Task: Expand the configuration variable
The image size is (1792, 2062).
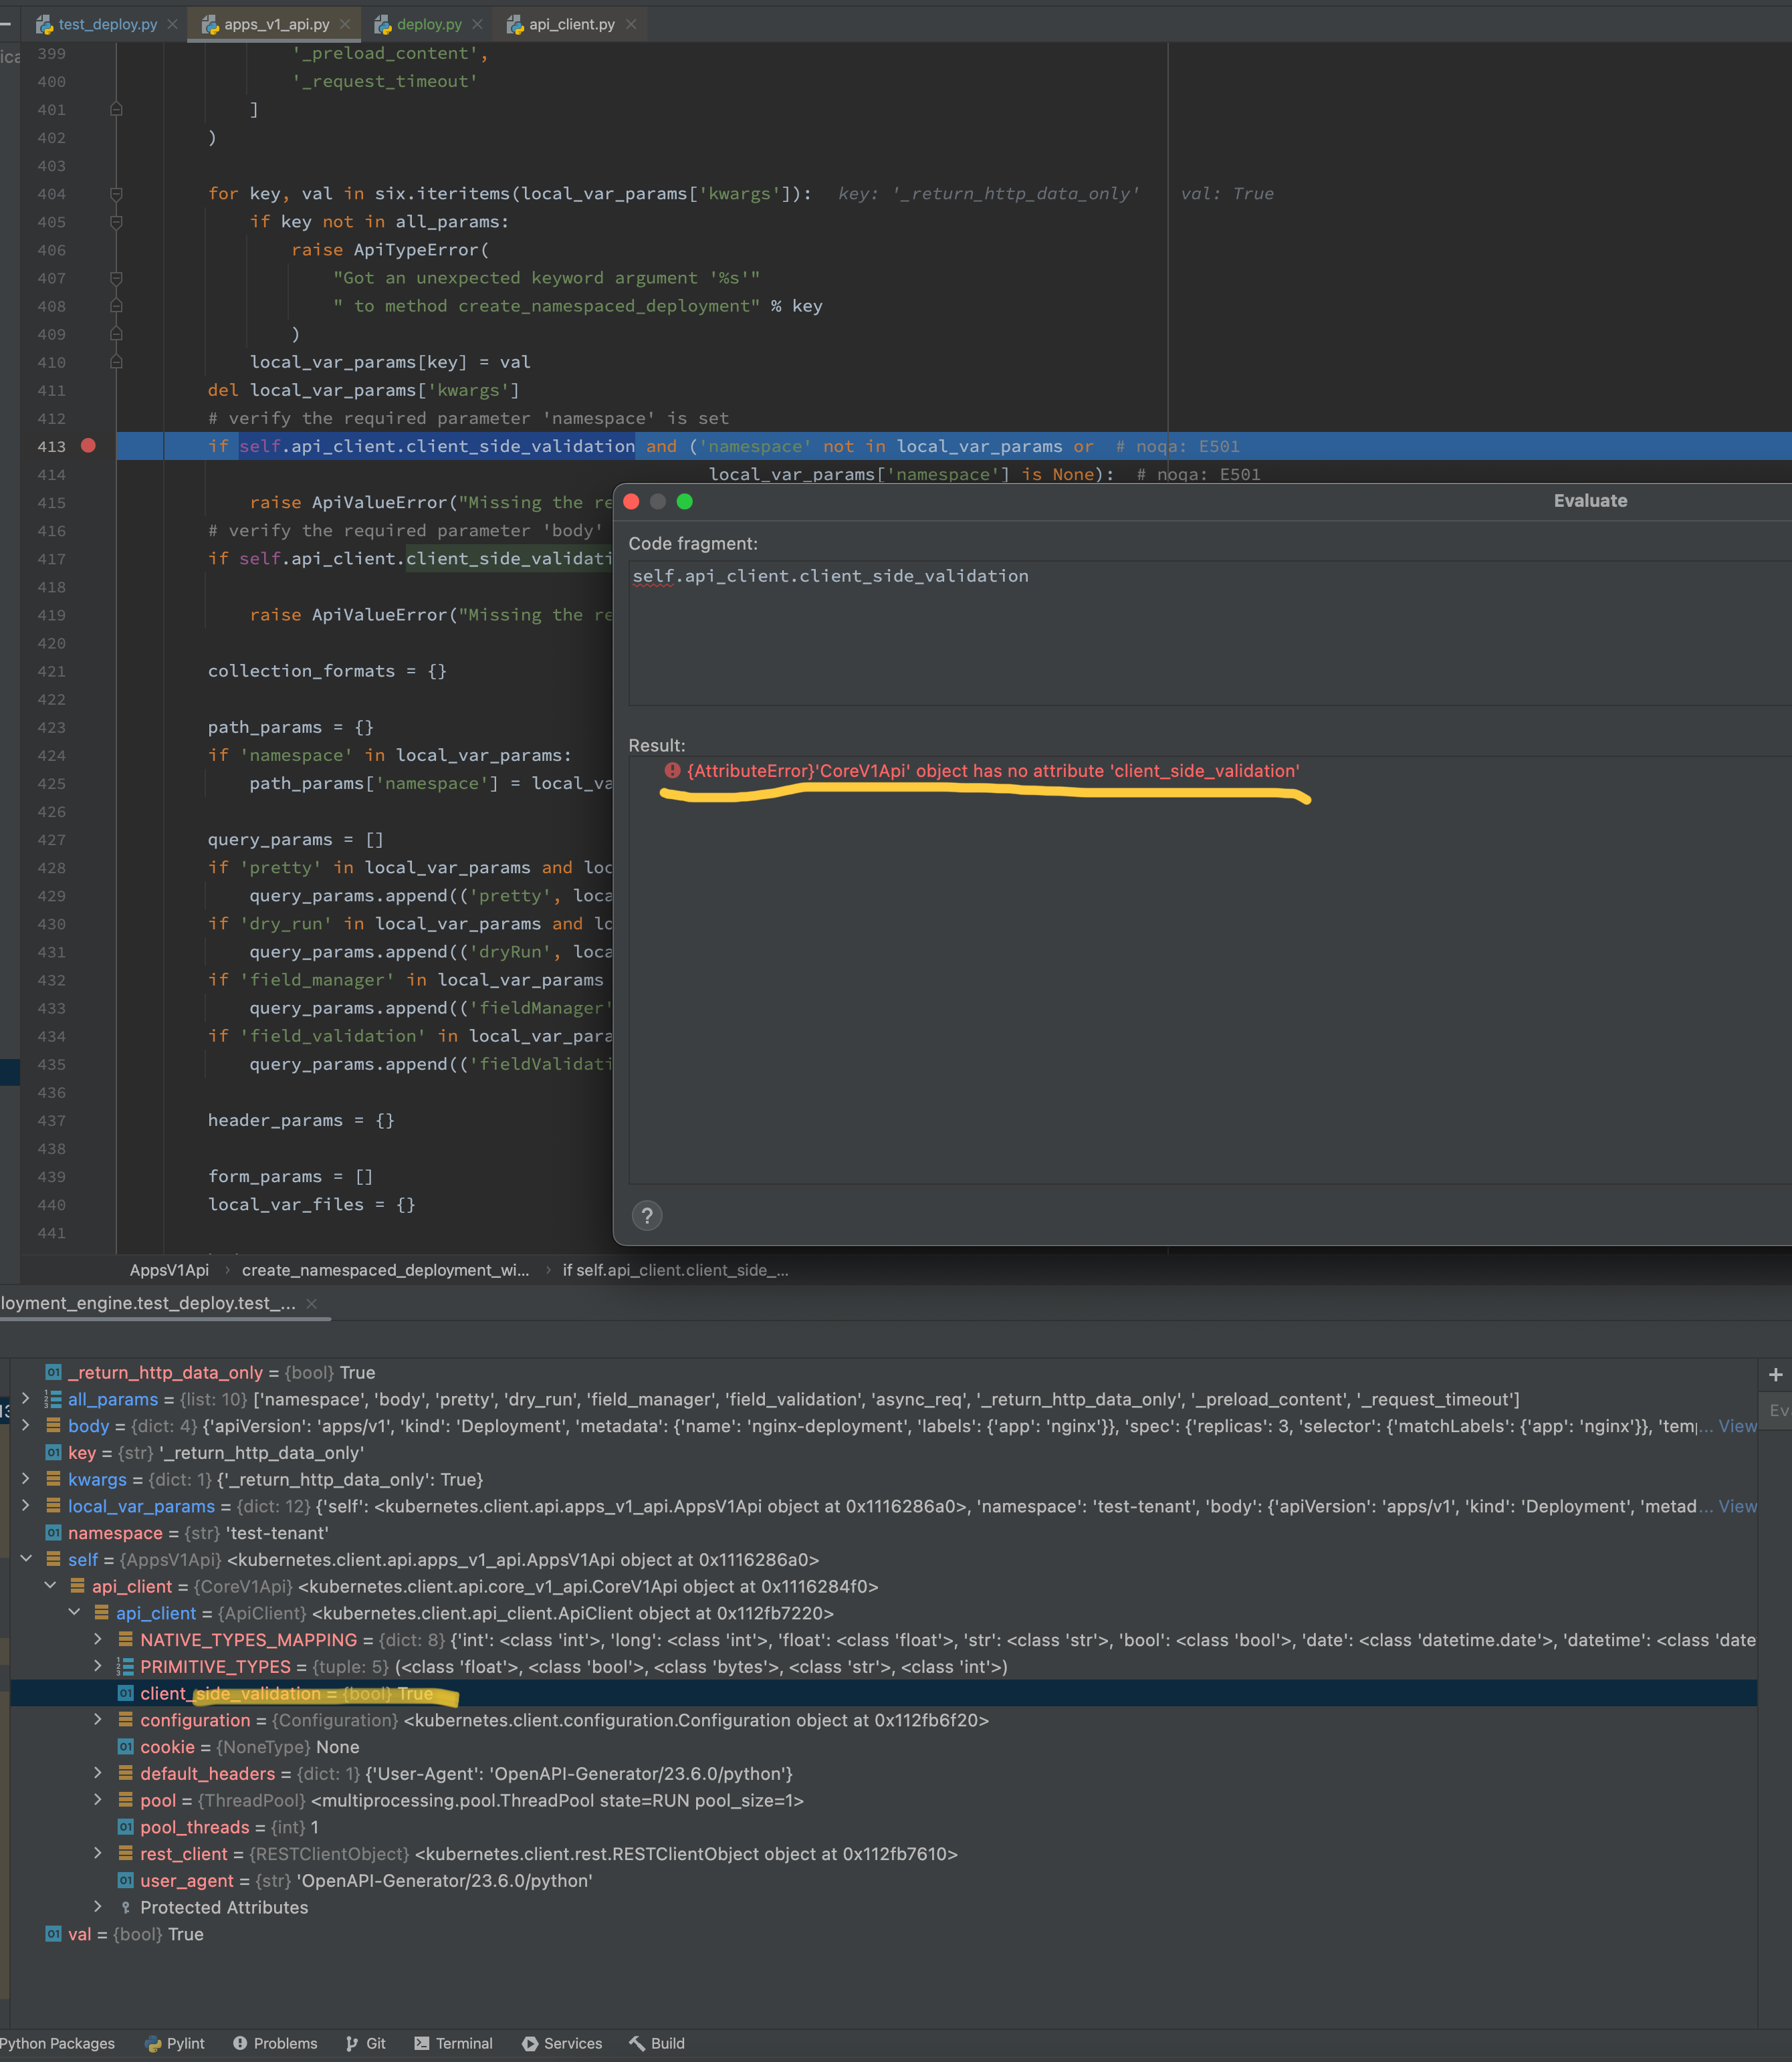Action: pyautogui.click(x=98, y=1719)
